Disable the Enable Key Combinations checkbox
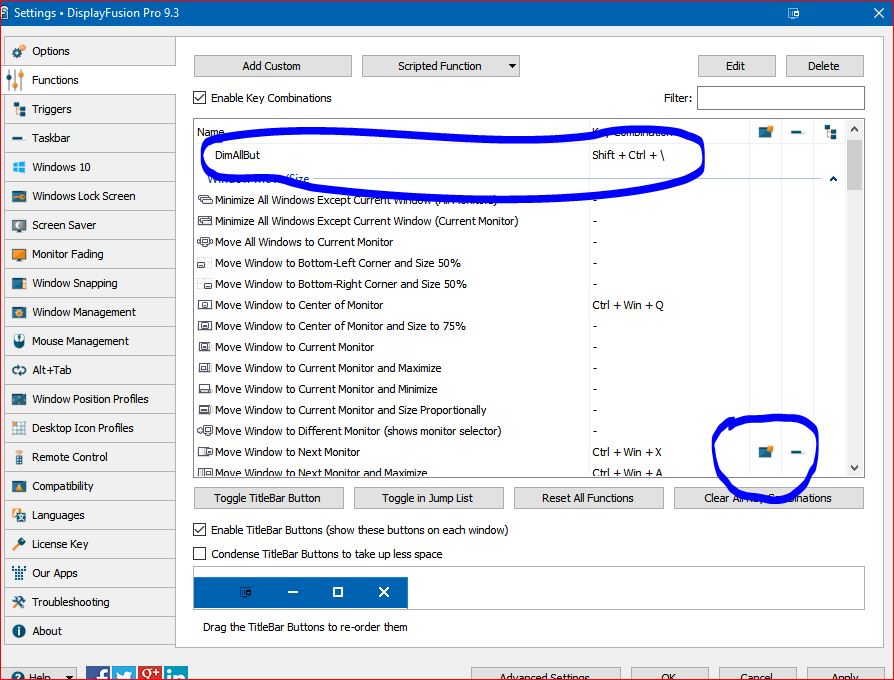894x680 pixels. click(x=200, y=98)
